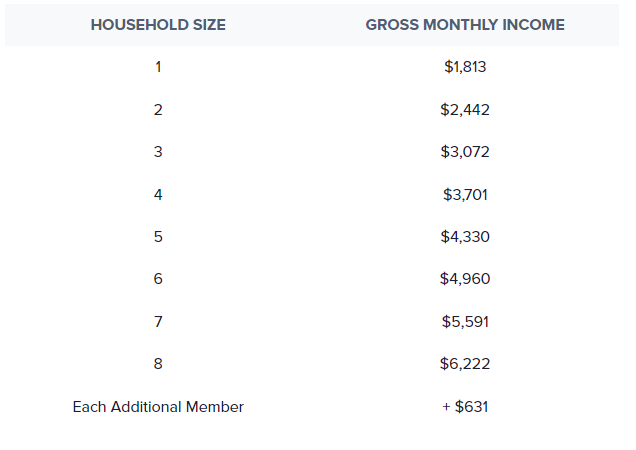Click household size 2 cell
This screenshot has width=636, height=450.
(158, 110)
